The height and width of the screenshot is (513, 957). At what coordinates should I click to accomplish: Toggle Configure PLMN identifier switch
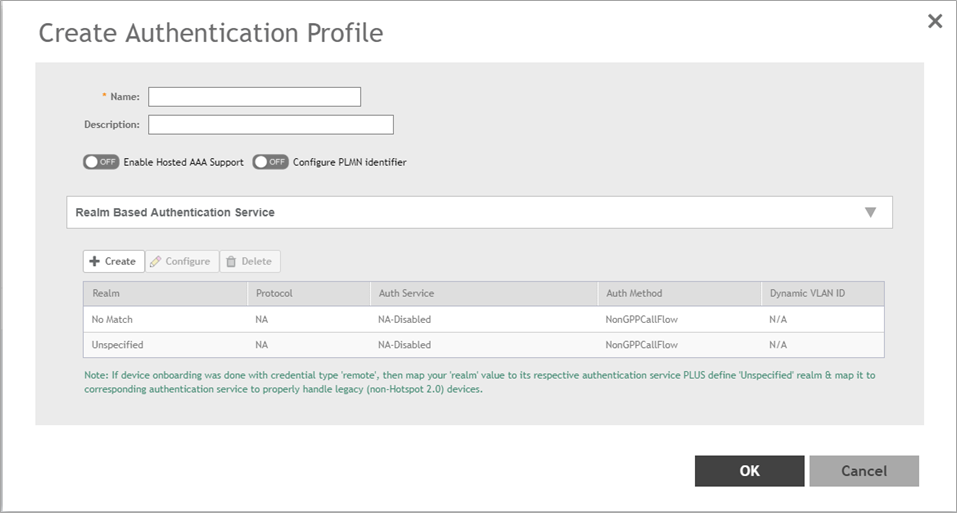tap(270, 162)
